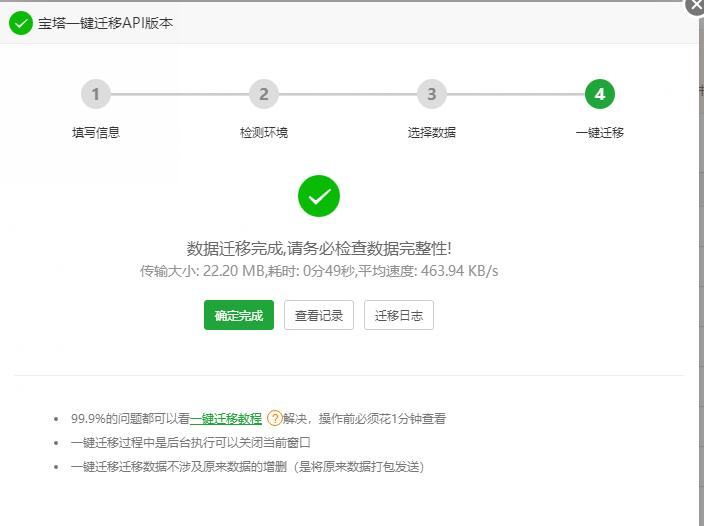Select the 数据迁移完成 completion message text
This screenshot has width=704, height=526.
coord(319,248)
